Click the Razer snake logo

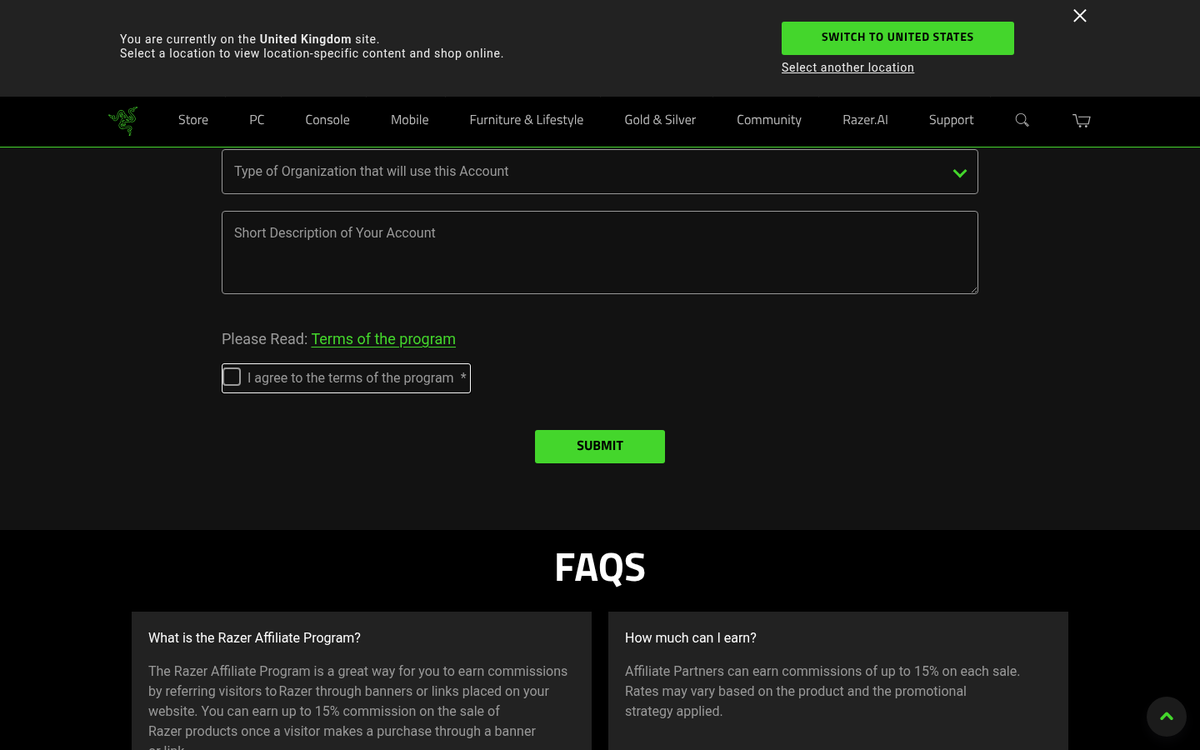[x=123, y=120]
